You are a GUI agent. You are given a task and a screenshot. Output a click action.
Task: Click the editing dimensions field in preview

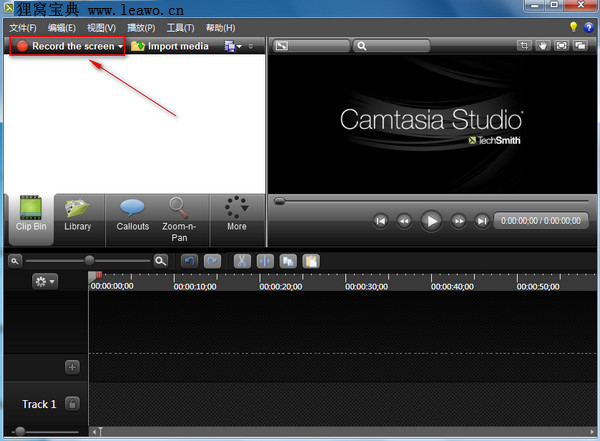pos(311,46)
